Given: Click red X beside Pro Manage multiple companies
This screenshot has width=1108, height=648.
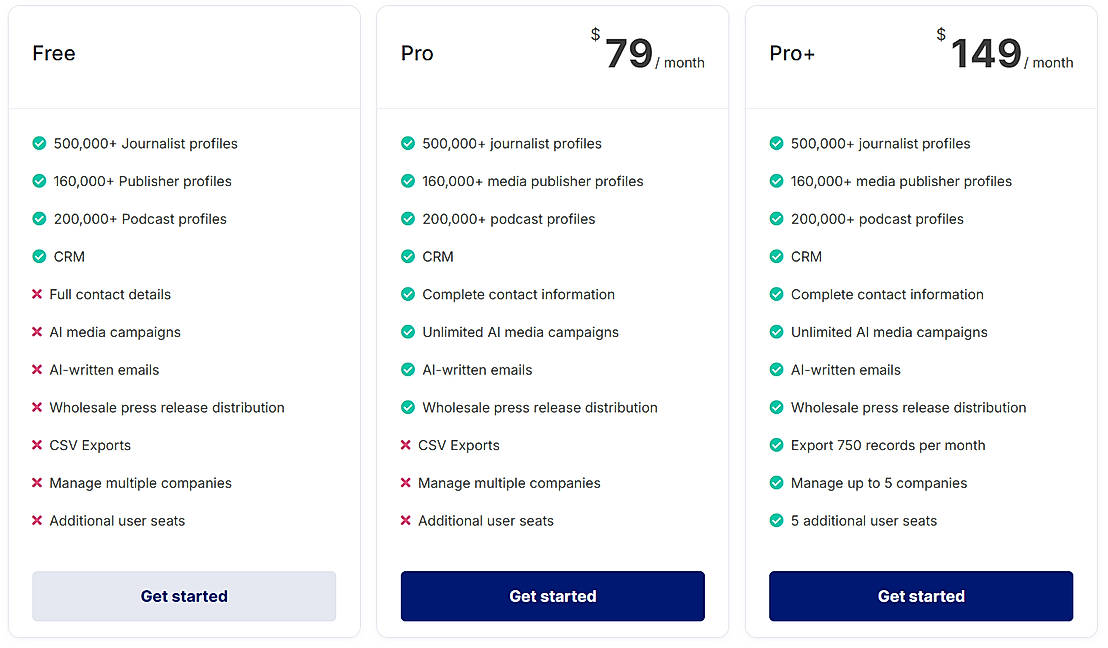Looking at the screenshot, I should pyautogui.click(x=406, y=483).
